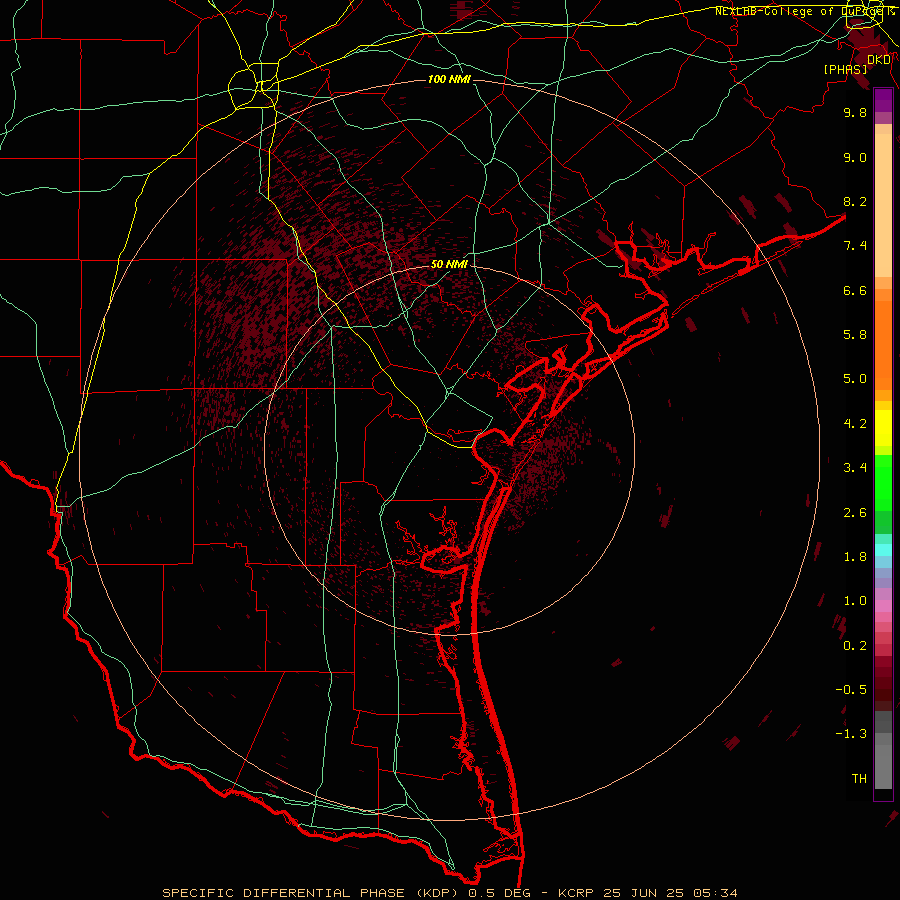900x900 pixels.
Task: Click the [PHAS] legend heading
Action: 845,70
